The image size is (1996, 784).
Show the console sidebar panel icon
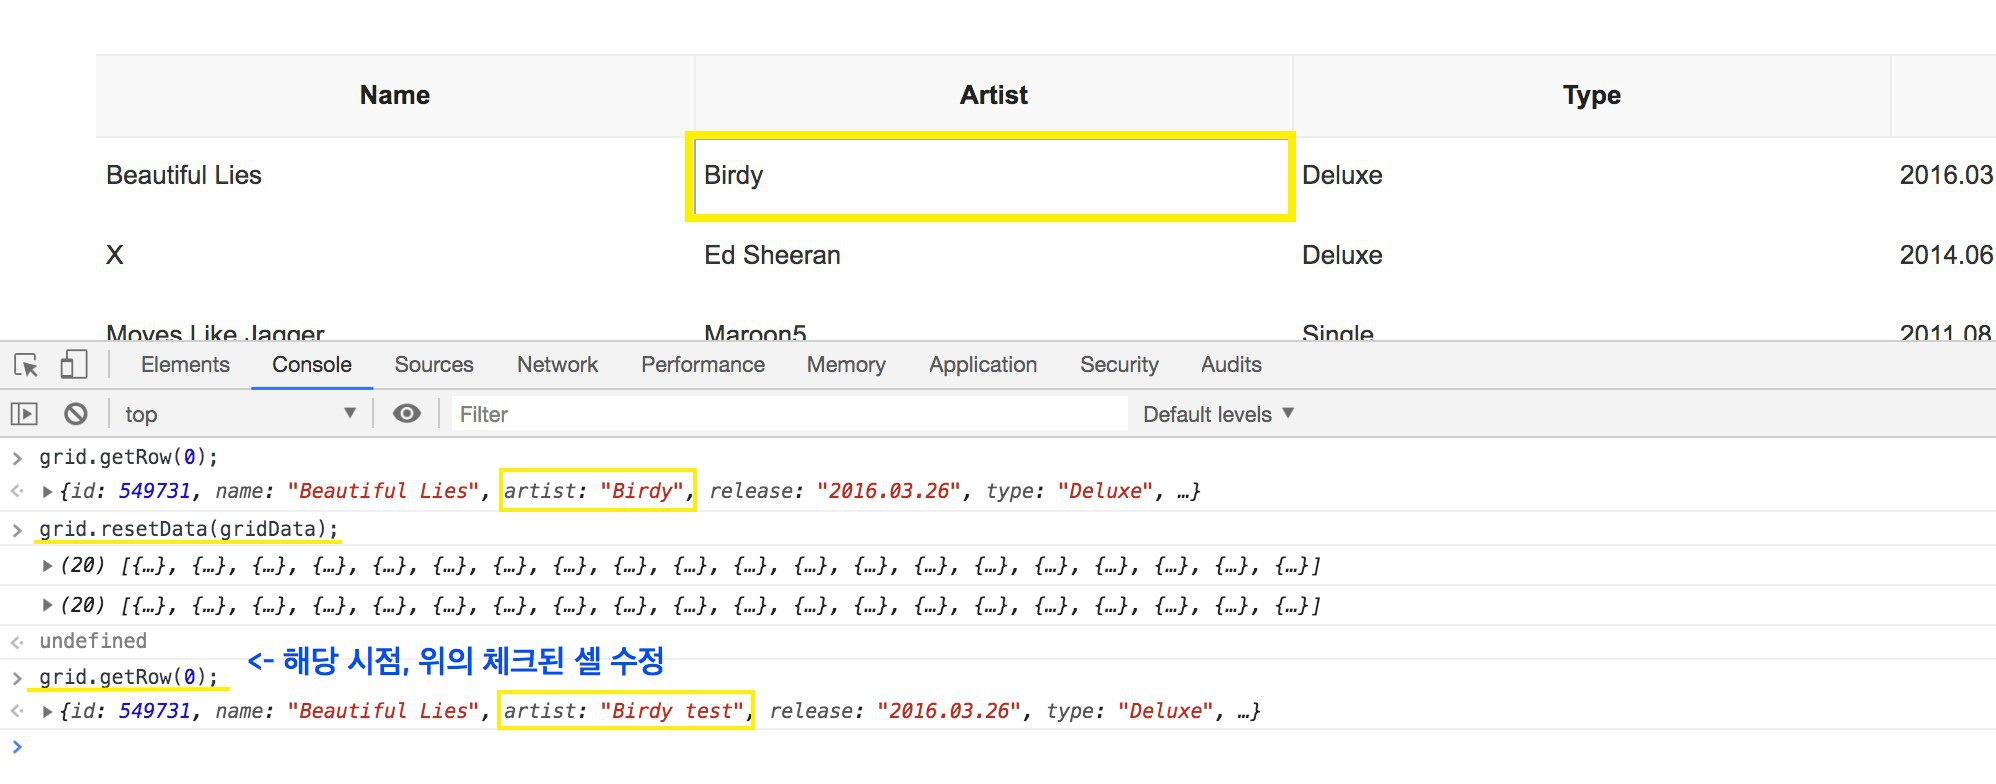(24, 414)
